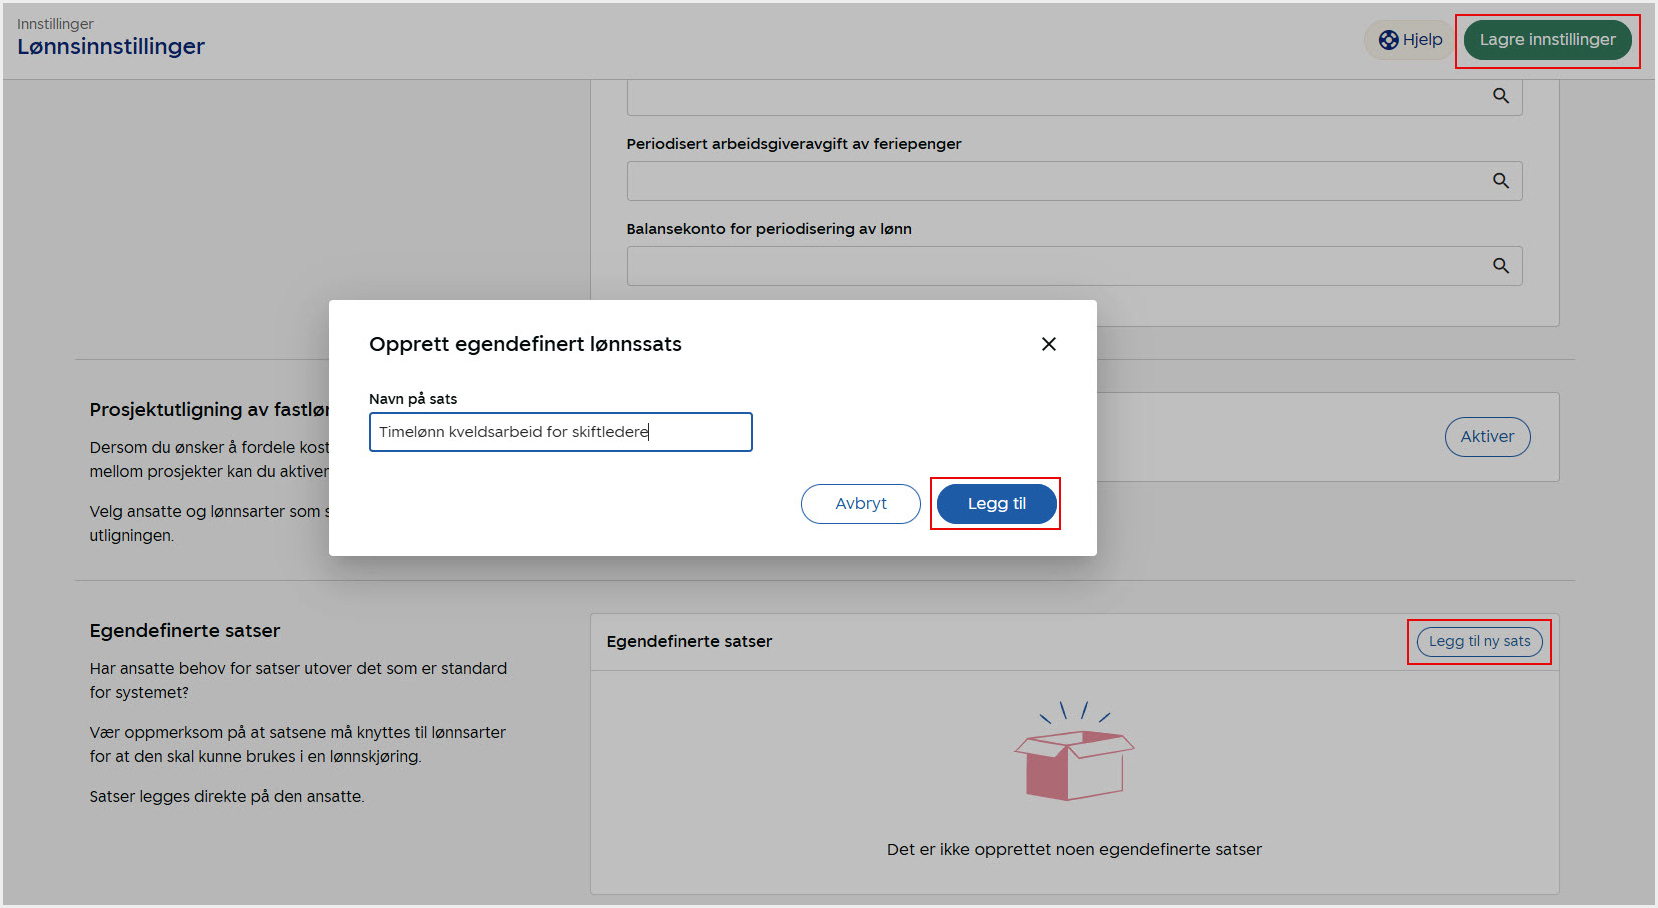Click the Navn på sats label
The image size is (1658, 908).
(x=413, y=399)
